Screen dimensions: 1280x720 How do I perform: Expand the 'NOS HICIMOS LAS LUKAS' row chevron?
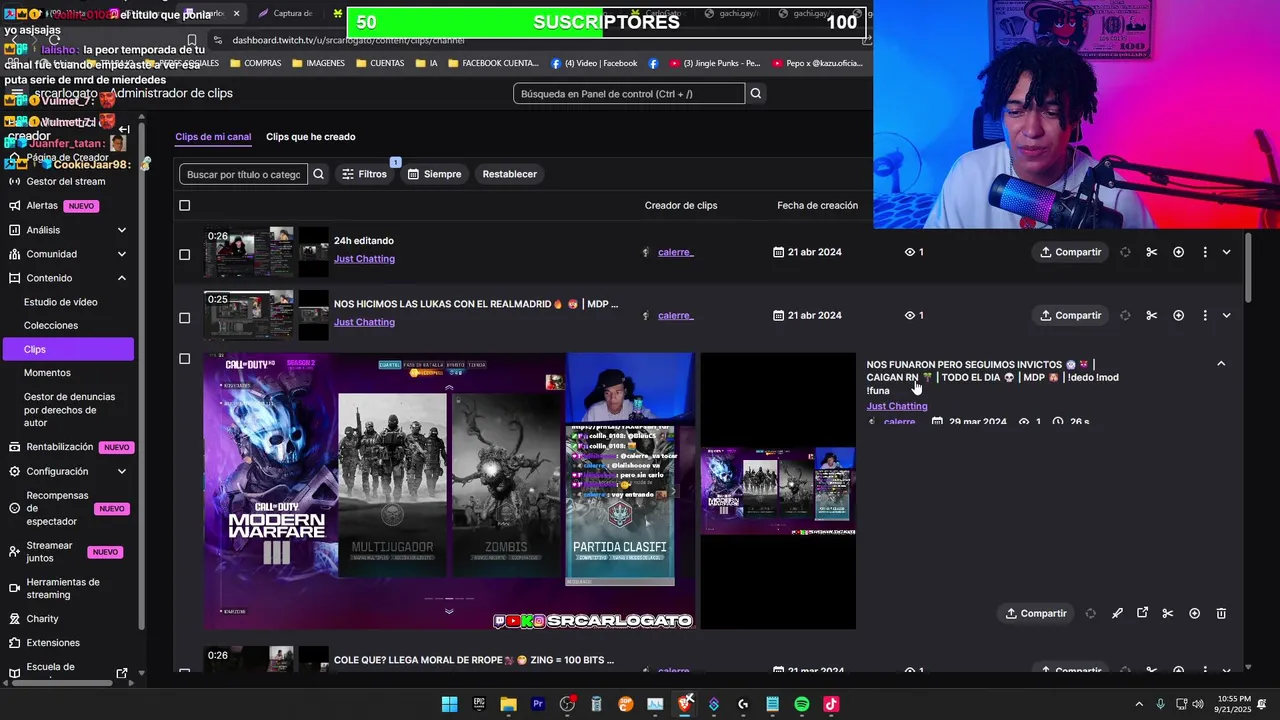1226,315
